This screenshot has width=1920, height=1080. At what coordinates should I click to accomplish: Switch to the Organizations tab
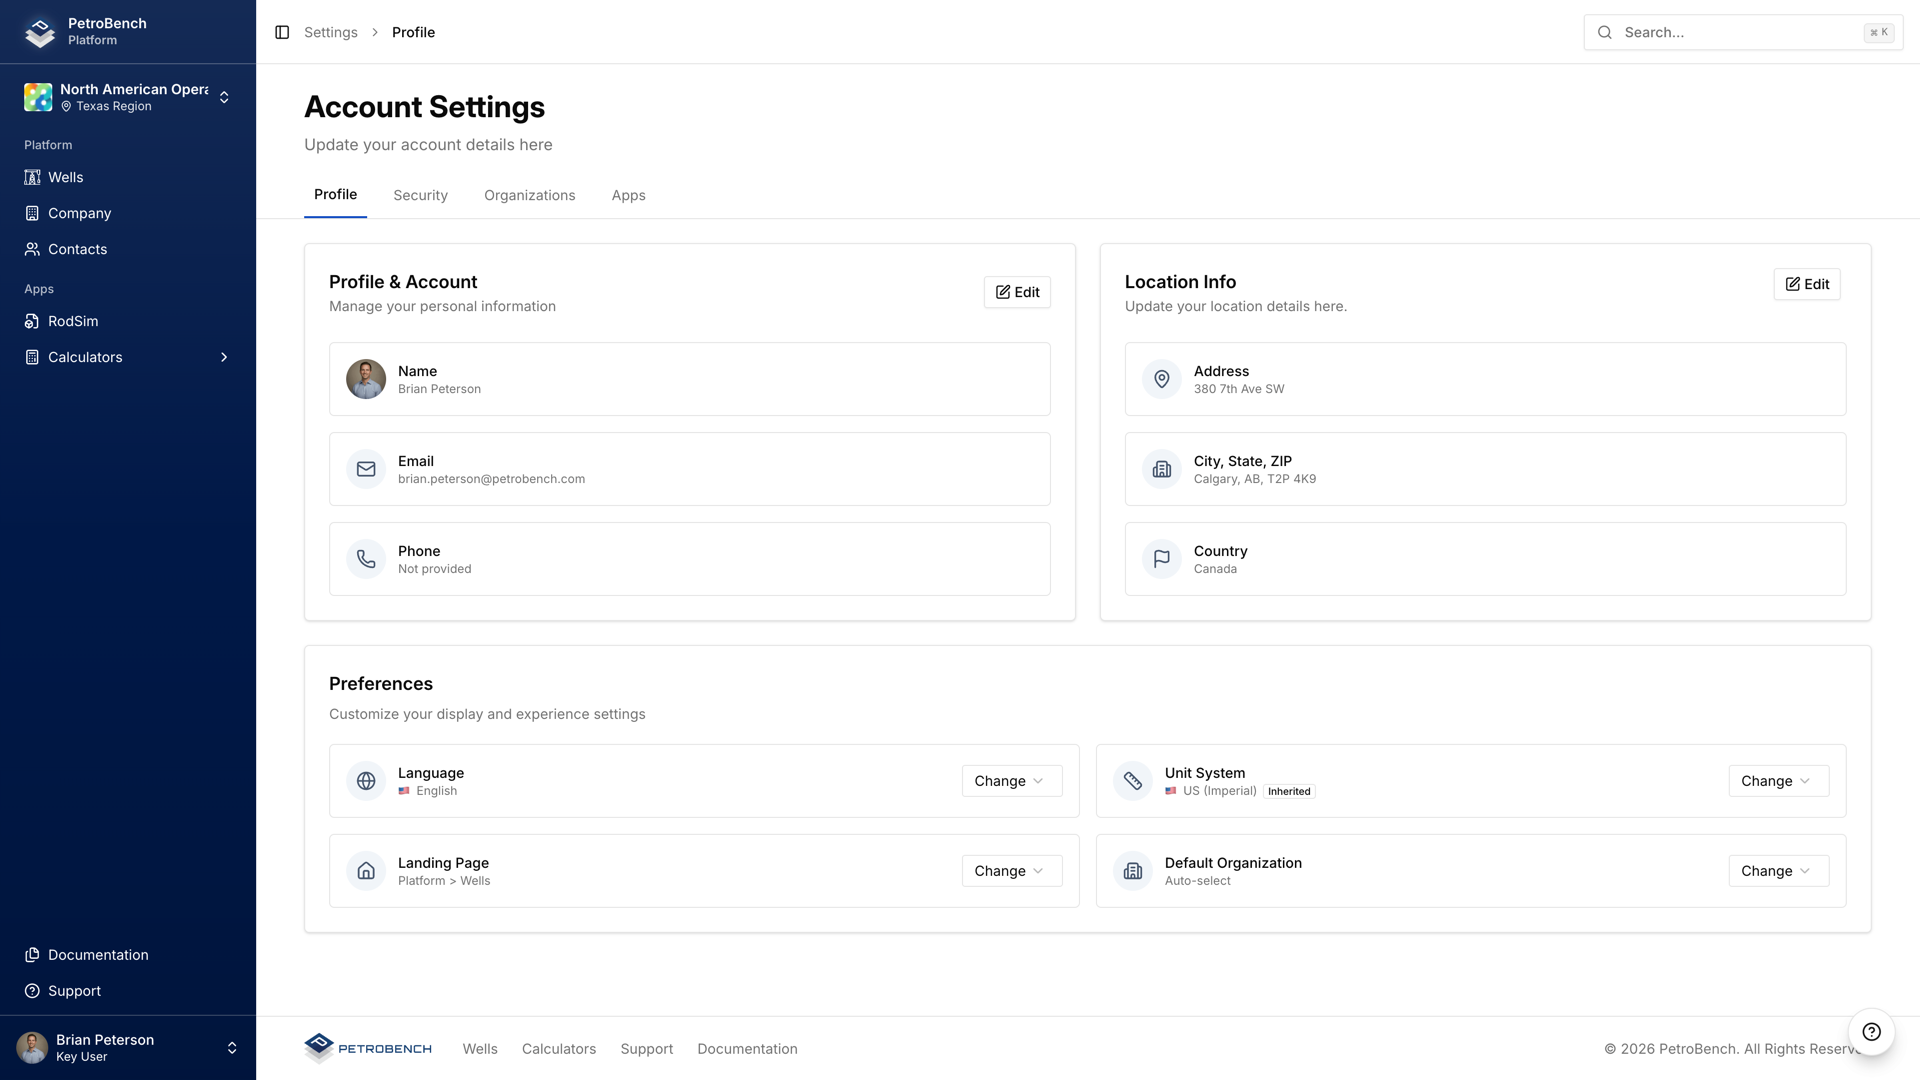530,195
